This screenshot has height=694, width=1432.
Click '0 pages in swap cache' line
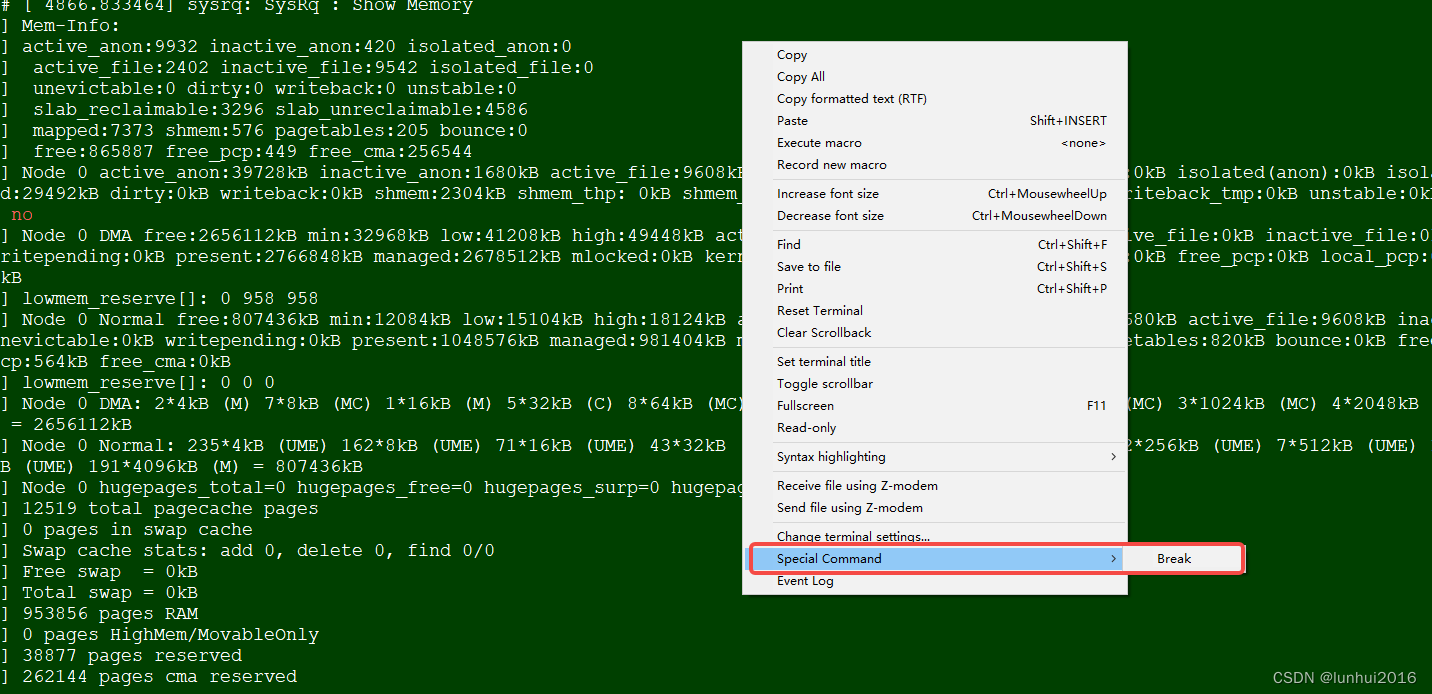click(x=137, y=530)
